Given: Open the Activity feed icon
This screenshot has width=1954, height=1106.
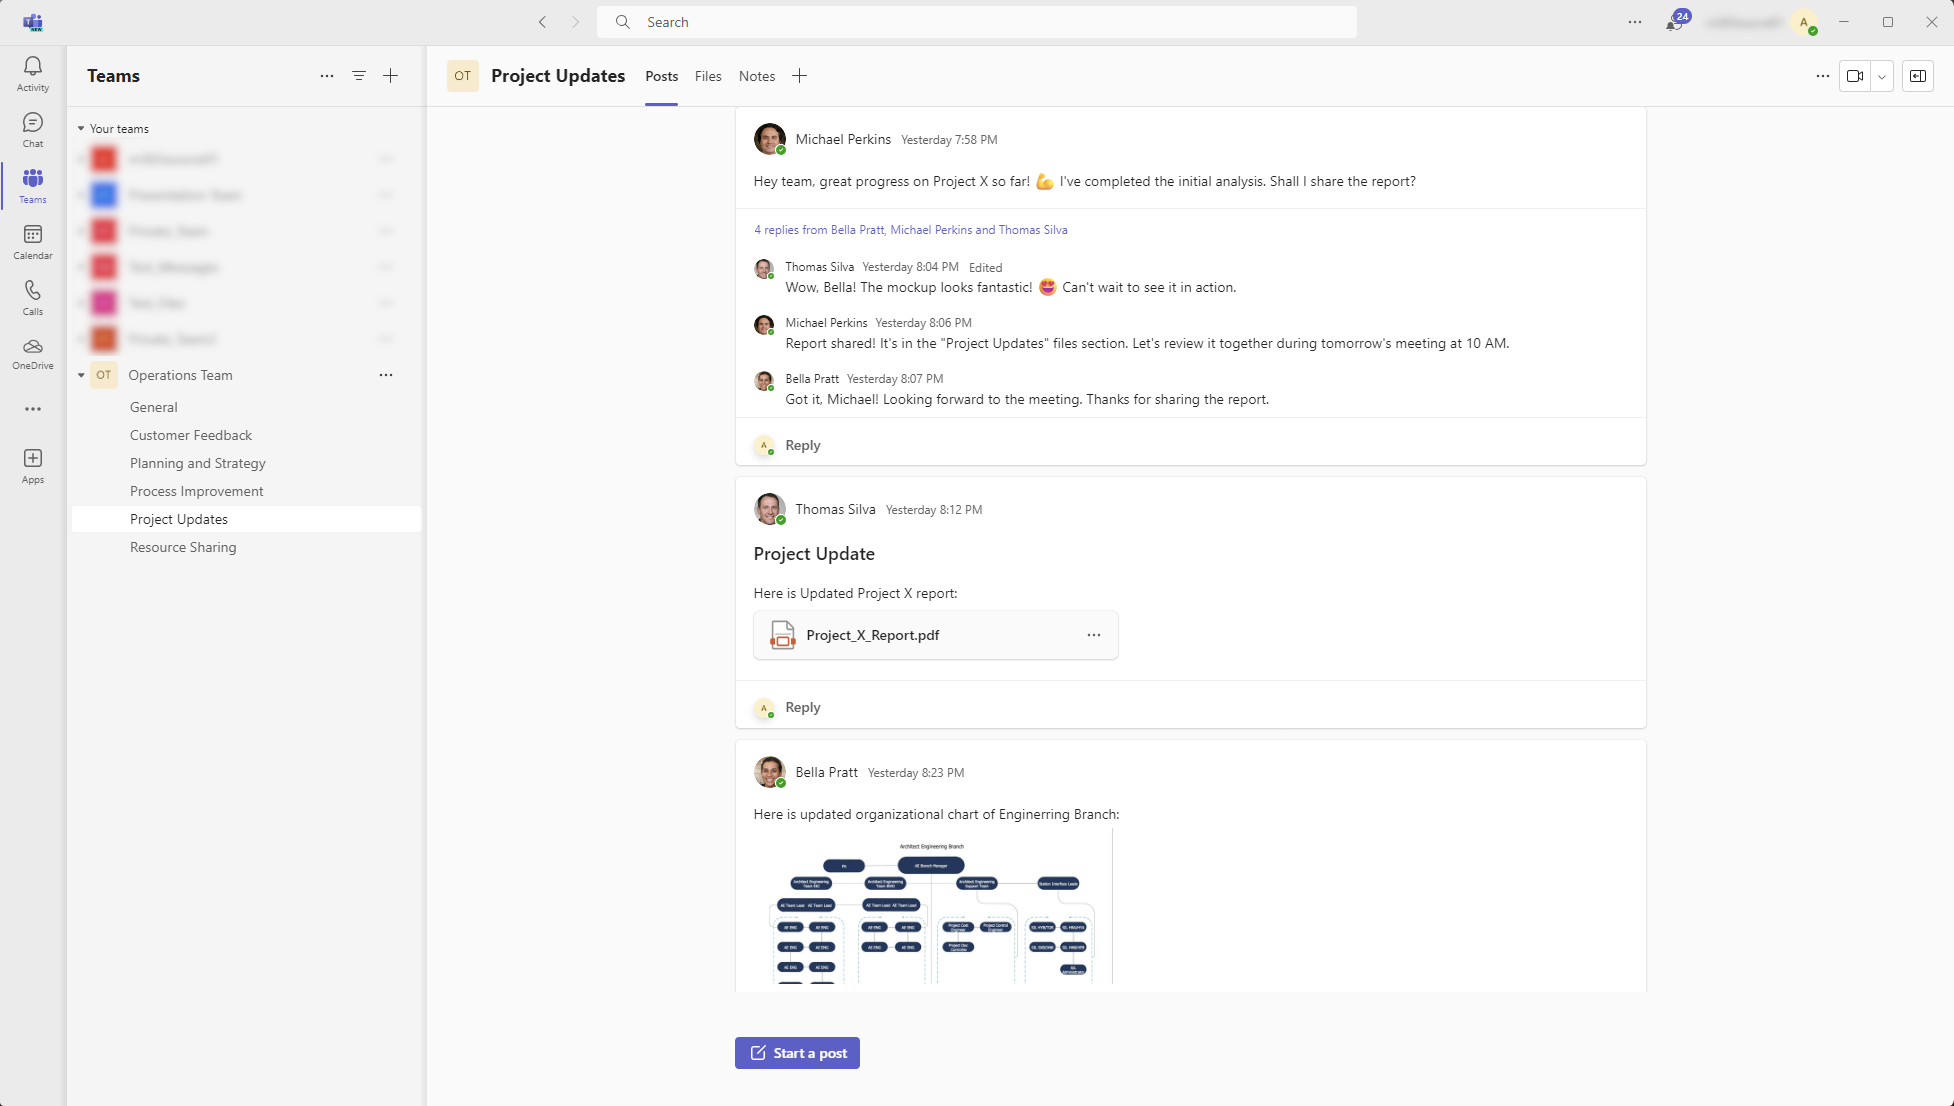Looking at the screenshot, I should (x=33, y=73).
